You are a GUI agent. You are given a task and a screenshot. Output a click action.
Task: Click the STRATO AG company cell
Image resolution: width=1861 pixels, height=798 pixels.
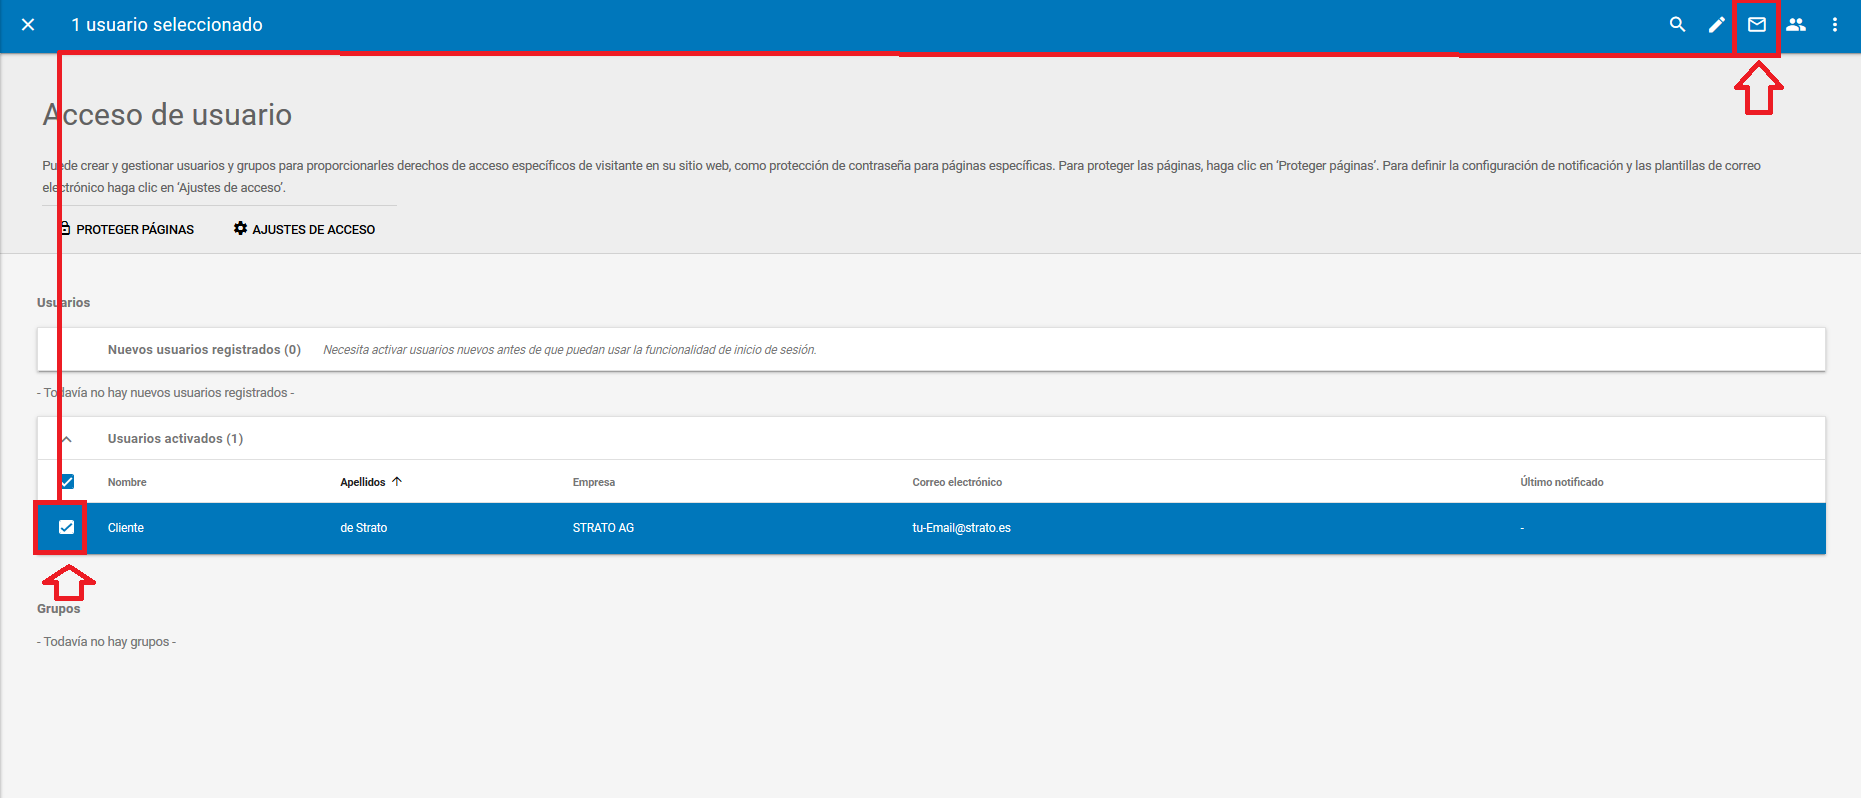tap(603, 528)
